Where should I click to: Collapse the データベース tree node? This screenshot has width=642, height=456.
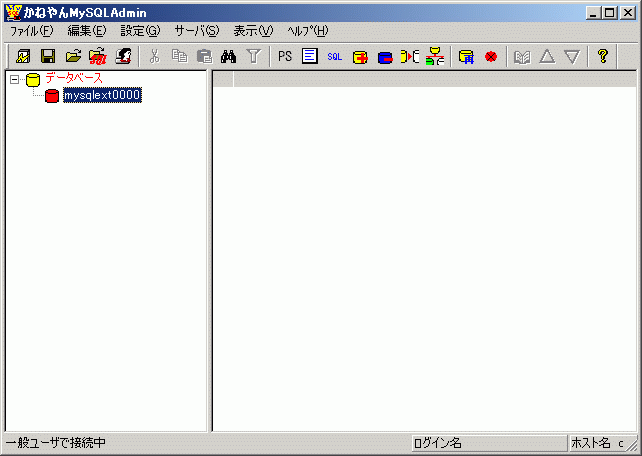click(15, 79)
